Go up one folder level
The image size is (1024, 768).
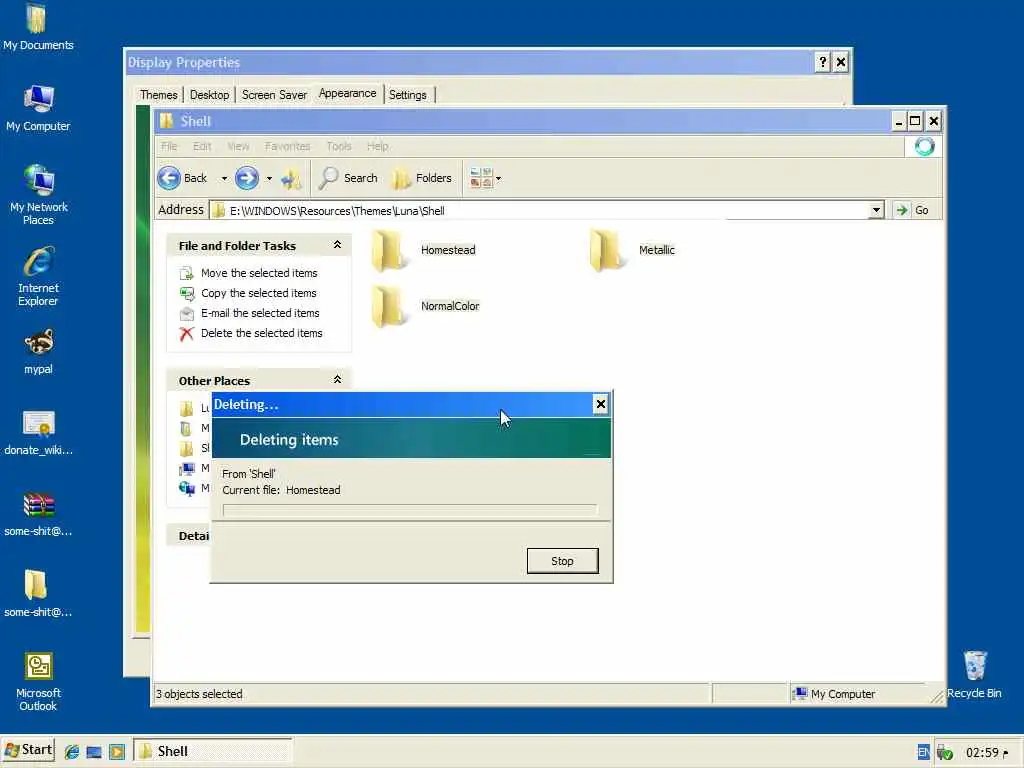click(x=291, y=178)
